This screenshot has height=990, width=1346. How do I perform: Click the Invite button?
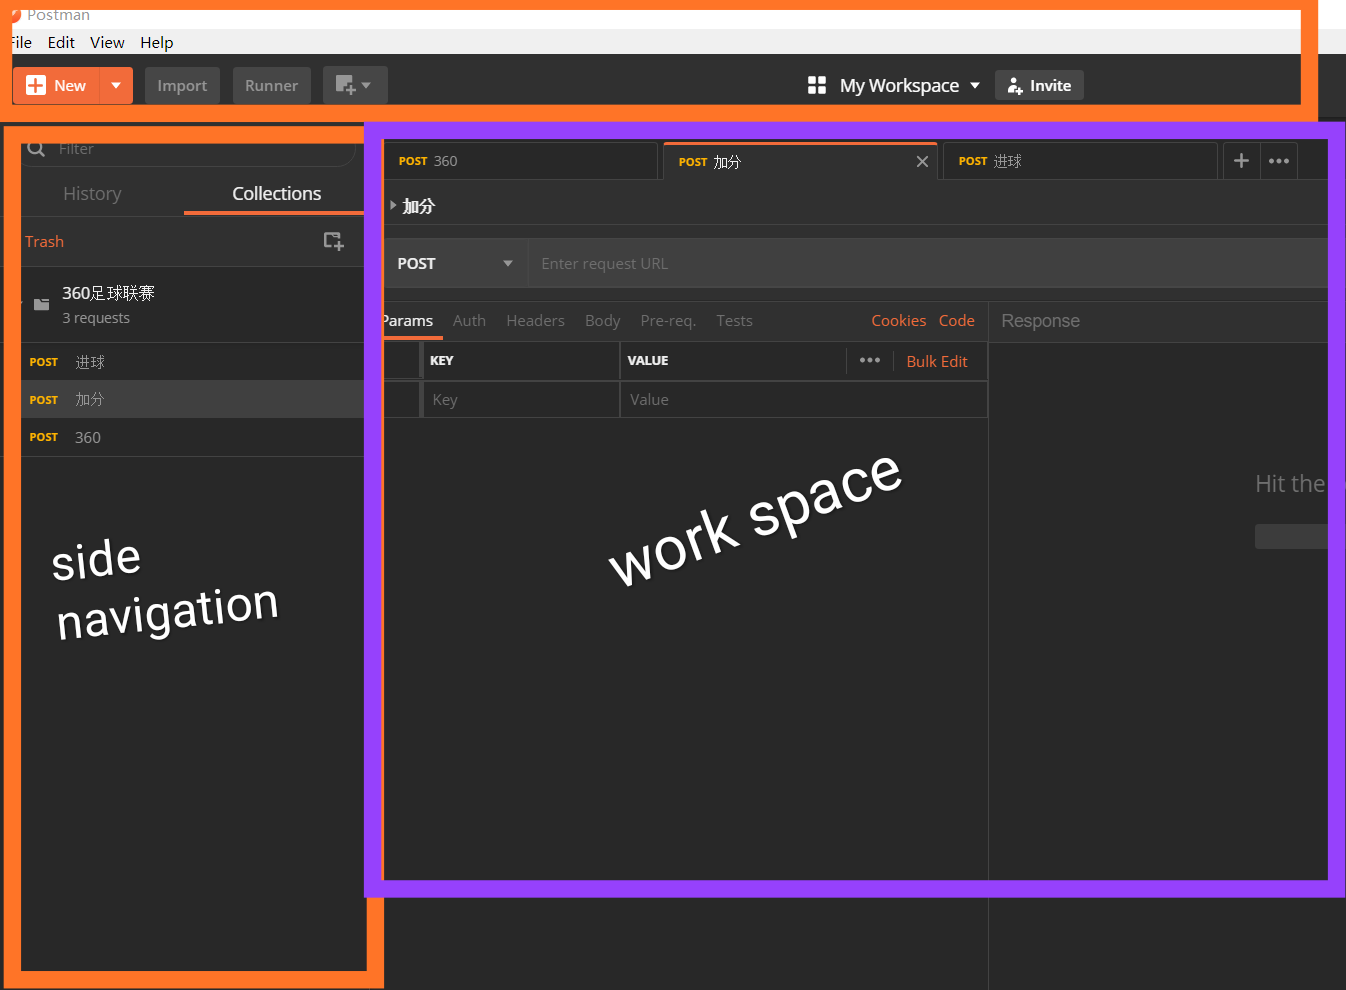1039,86
